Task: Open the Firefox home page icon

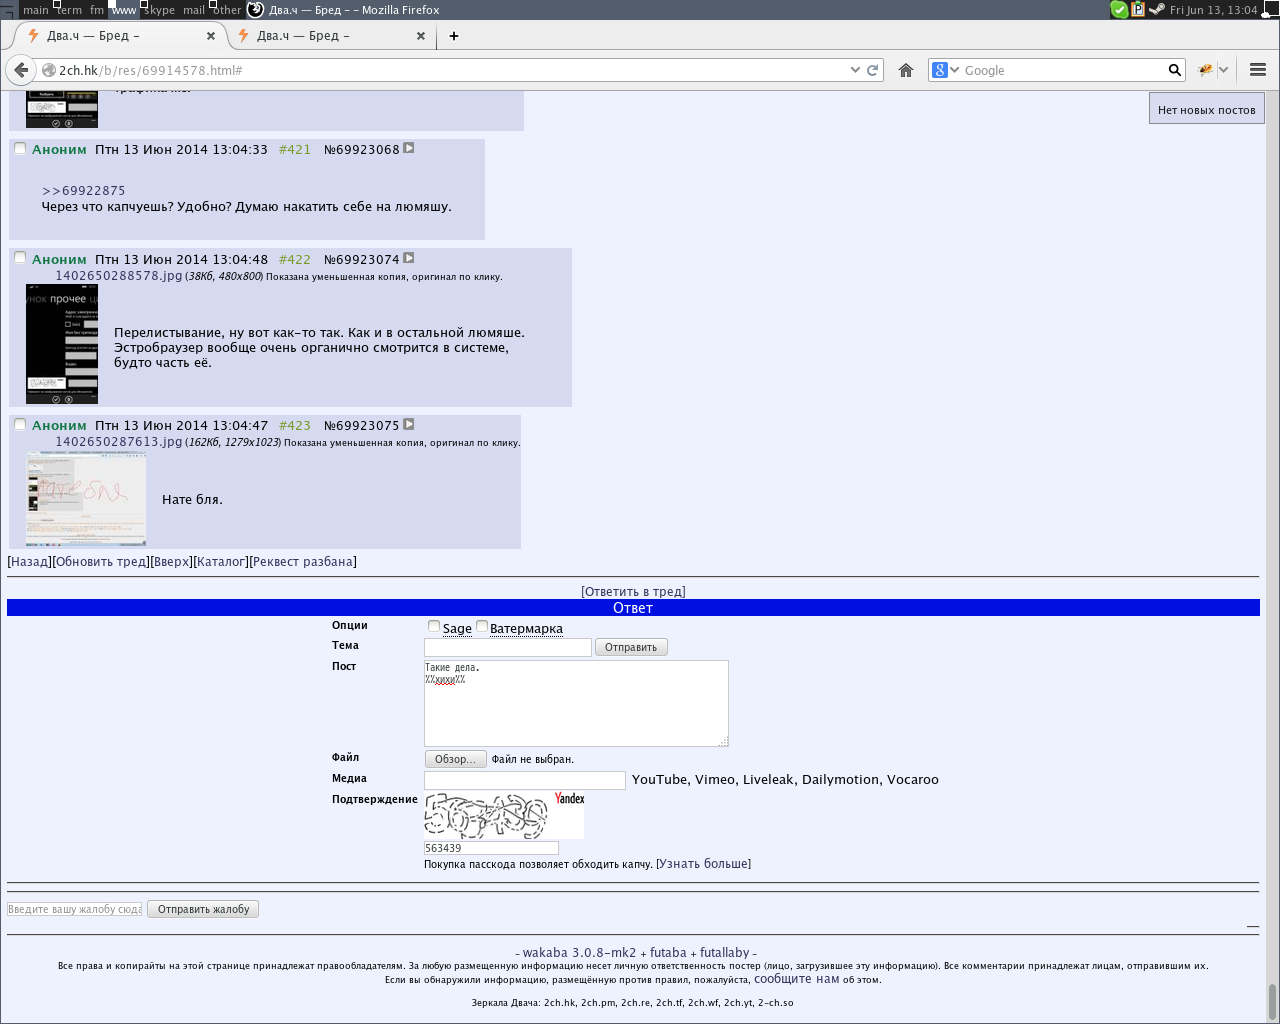Action: point(906,70)
